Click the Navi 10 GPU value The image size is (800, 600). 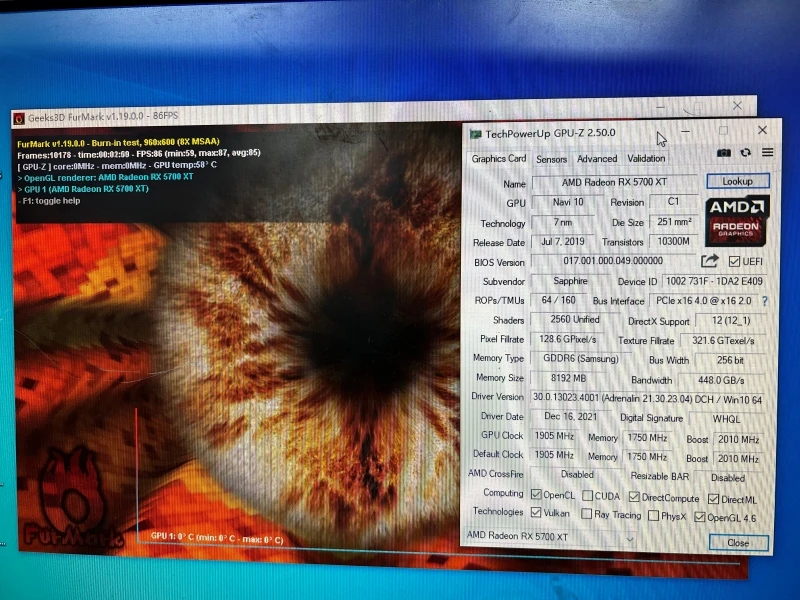pyautogui.click(x=568, y=202)
